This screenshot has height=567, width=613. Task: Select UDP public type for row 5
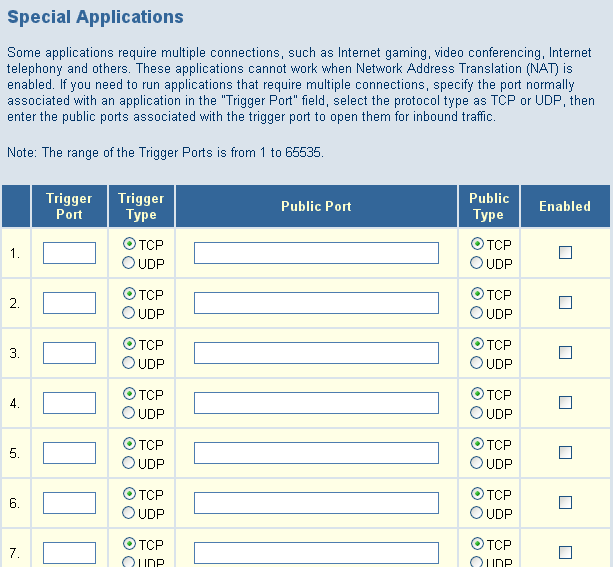(476, 463)
